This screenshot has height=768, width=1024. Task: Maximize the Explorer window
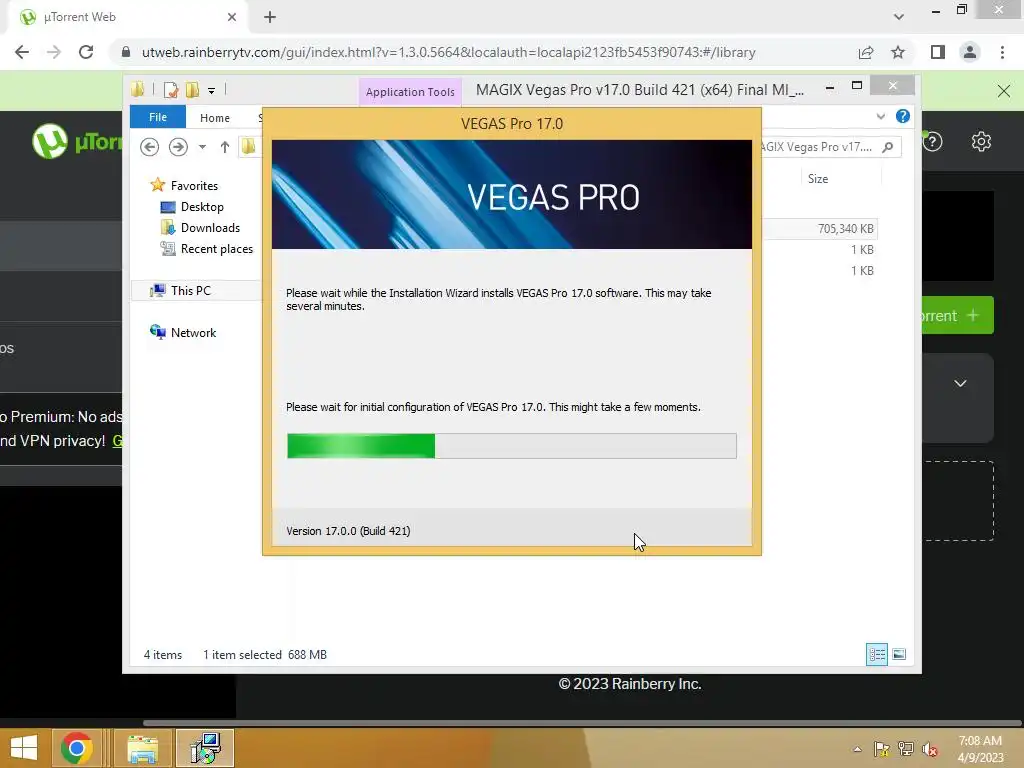coord(857,86)
